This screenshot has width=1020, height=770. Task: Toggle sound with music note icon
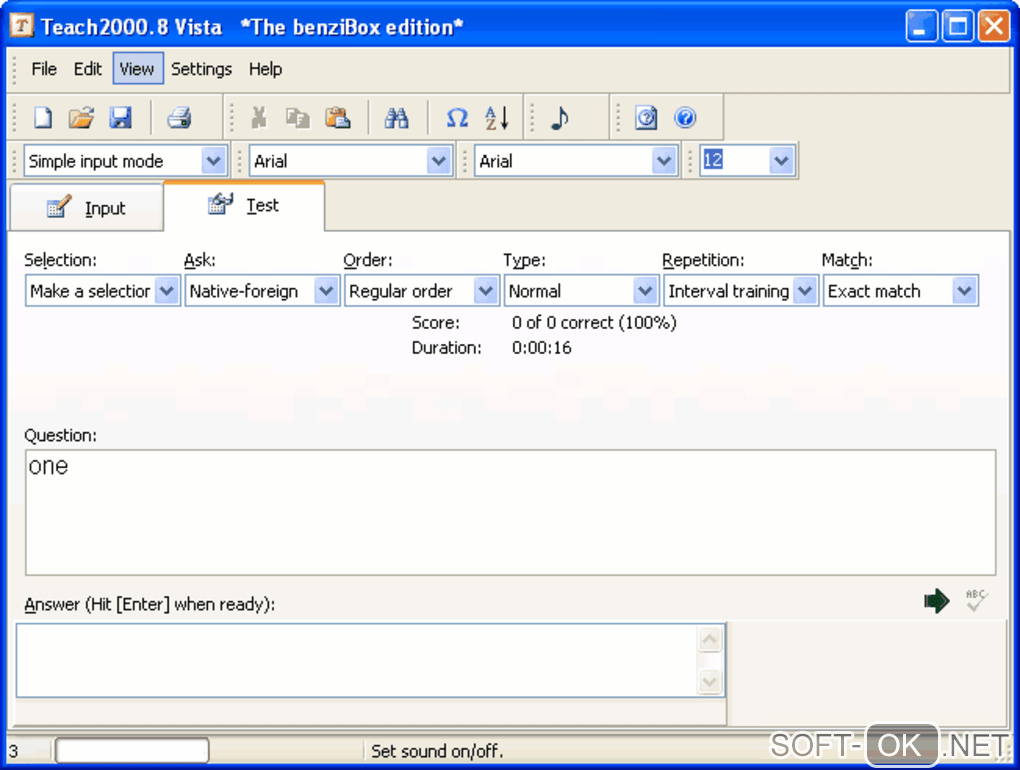[x=559, y=118]
